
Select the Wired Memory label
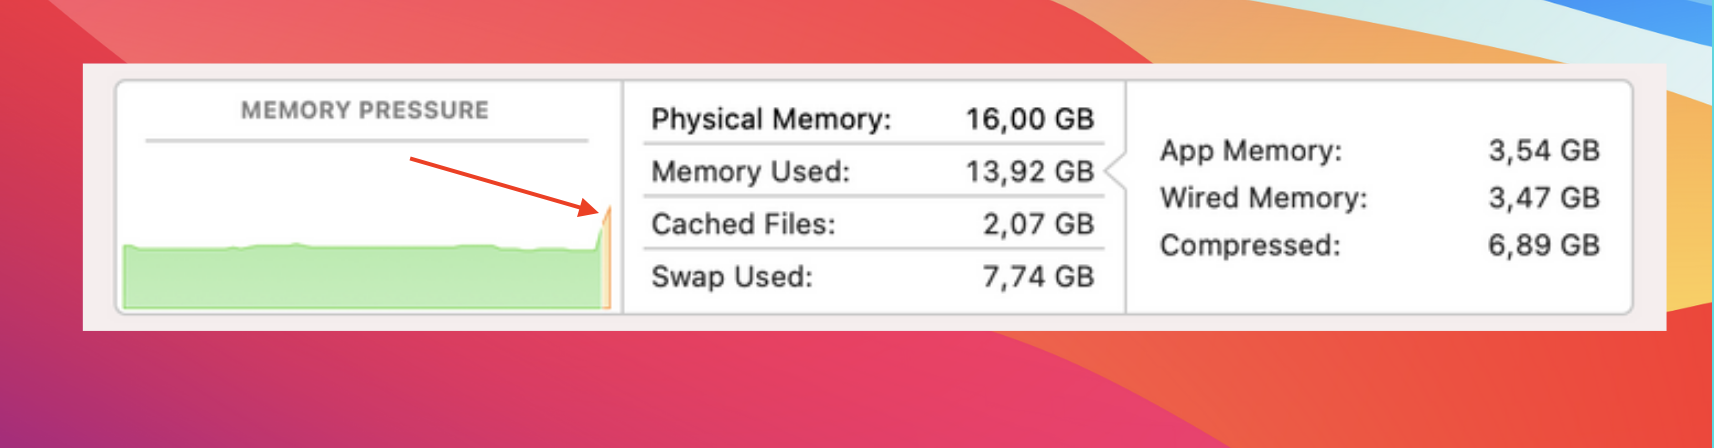(1264, 198)
